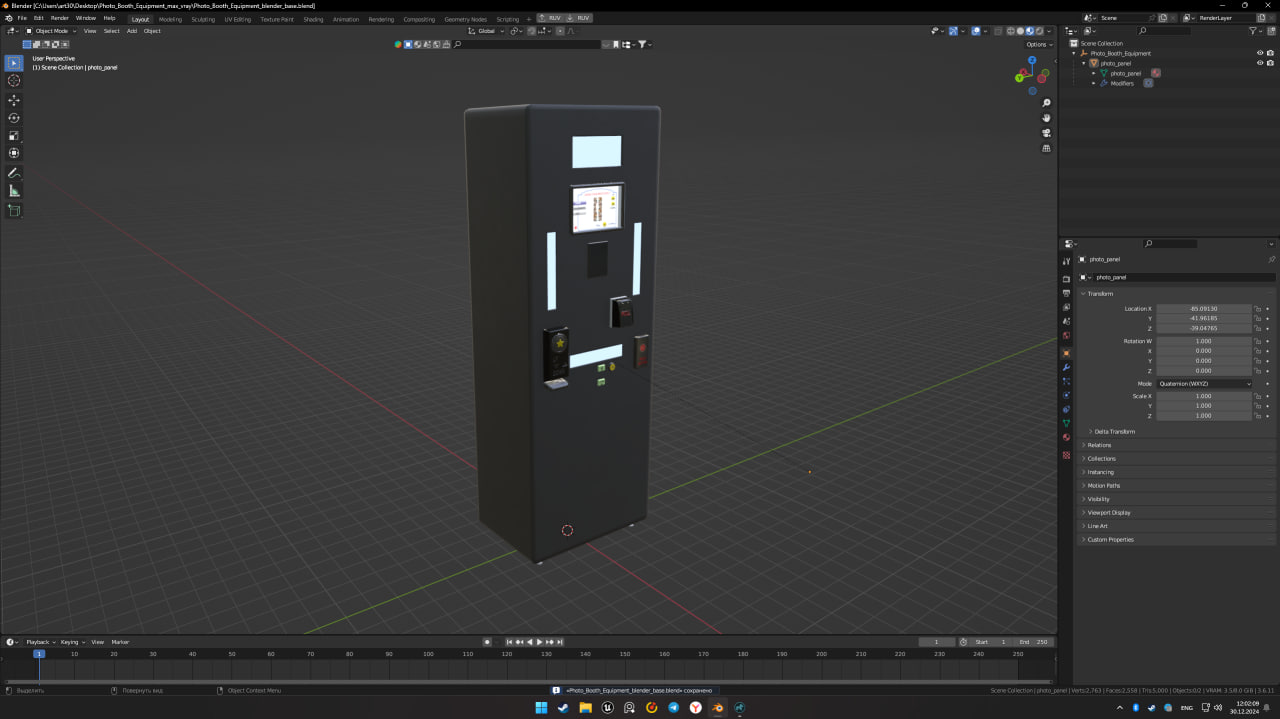The image size is (1280, 719).
Task: Open the viewport Add menu
Action: click(131, 31)
